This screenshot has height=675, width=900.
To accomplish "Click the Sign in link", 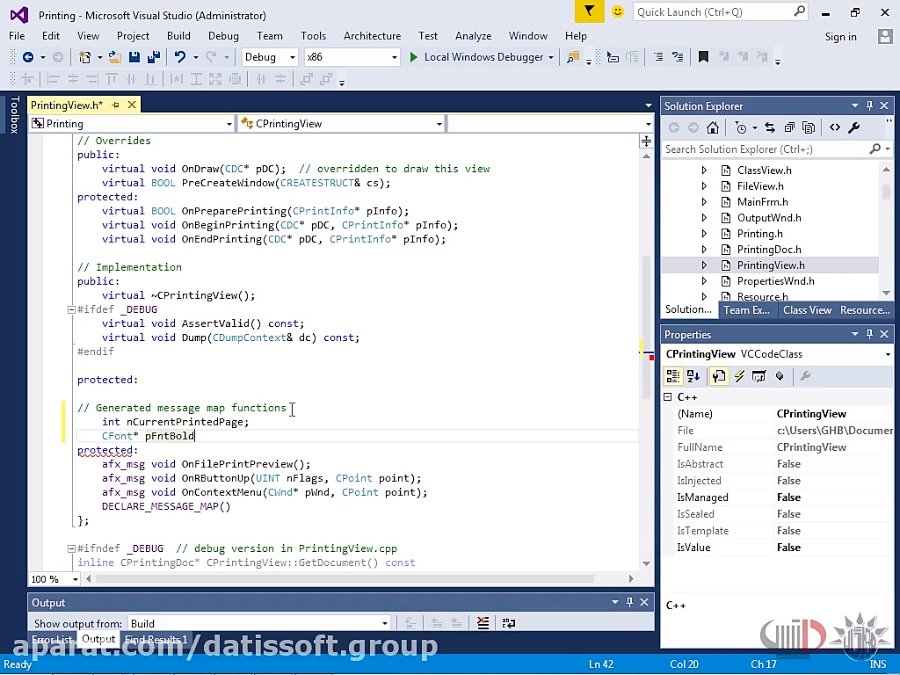I will click(x=840, y=37).
